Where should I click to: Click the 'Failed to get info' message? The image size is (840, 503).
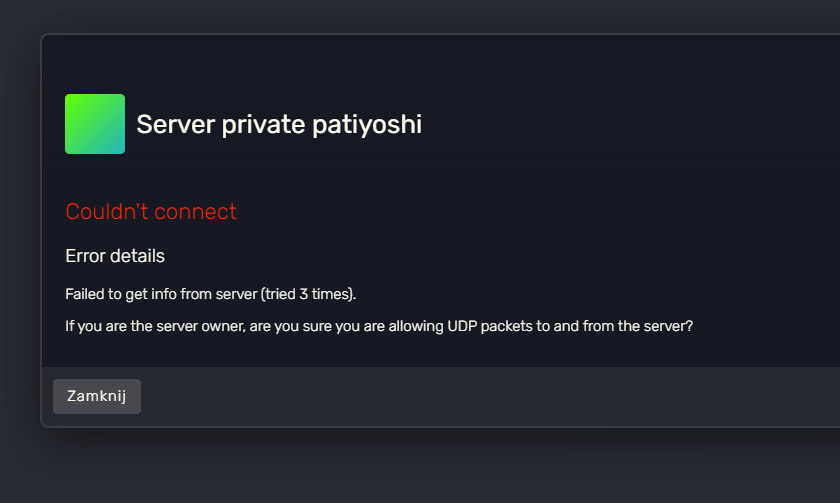point(210,295)
